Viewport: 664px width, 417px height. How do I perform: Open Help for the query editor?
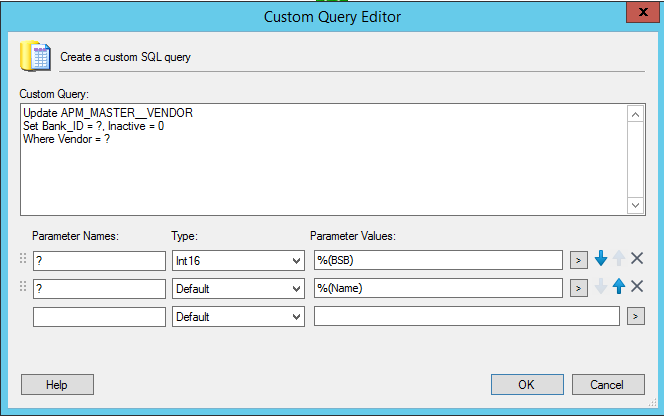57,384
